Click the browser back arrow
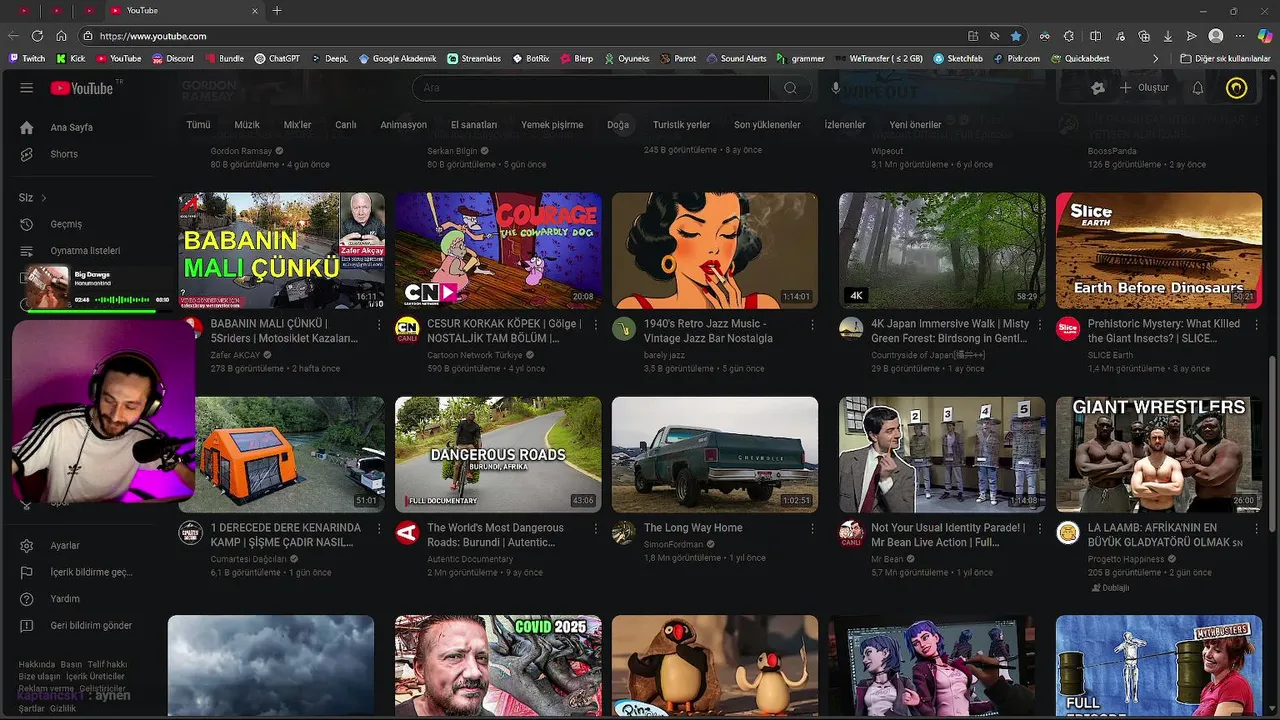Viewport: 1280px width, 720px height. (13, 36)
